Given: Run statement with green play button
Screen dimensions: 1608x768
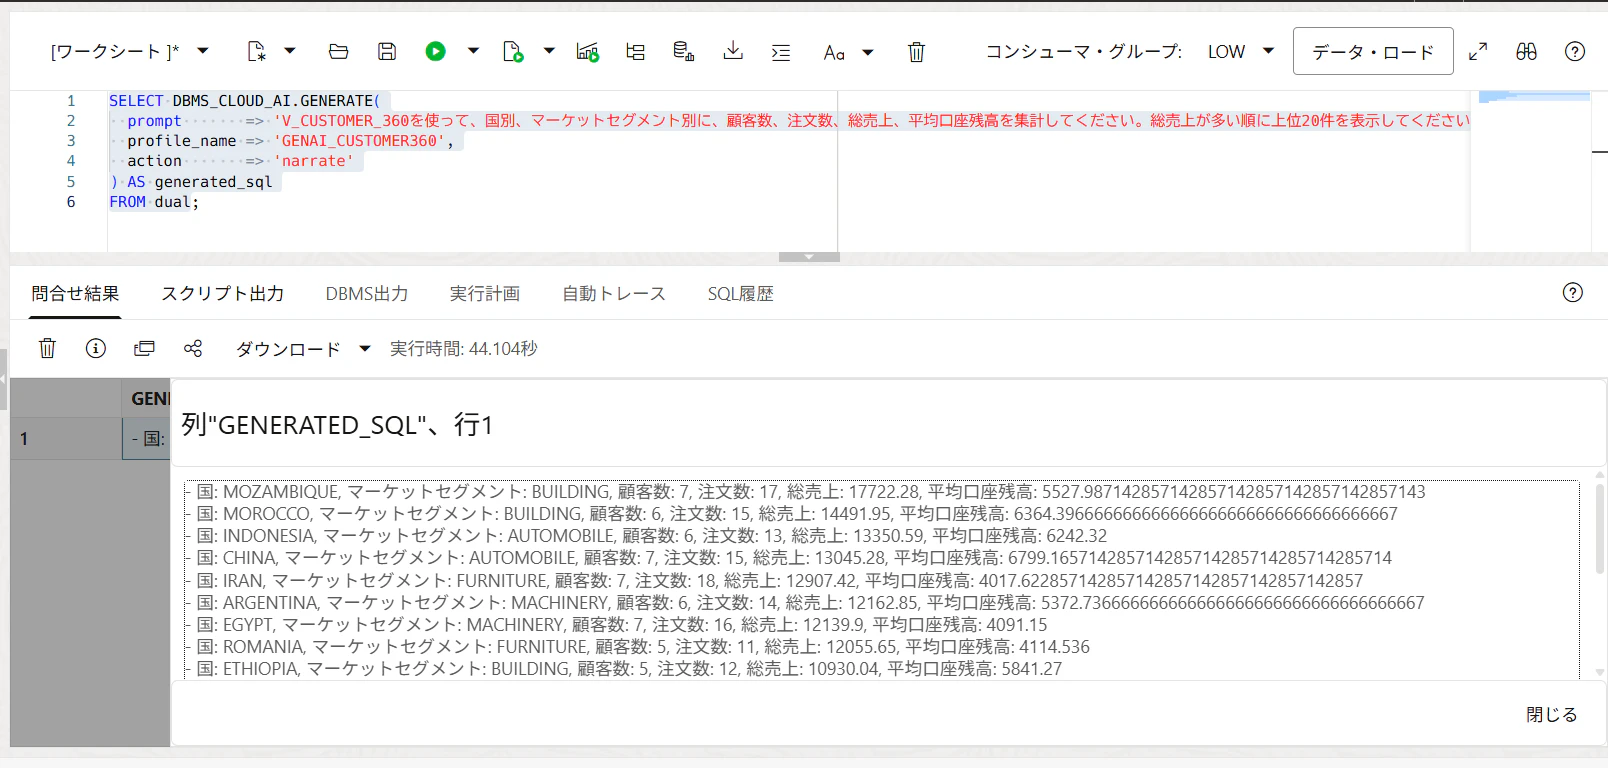Looking at the screenshot, I should (x=435, y=51).
